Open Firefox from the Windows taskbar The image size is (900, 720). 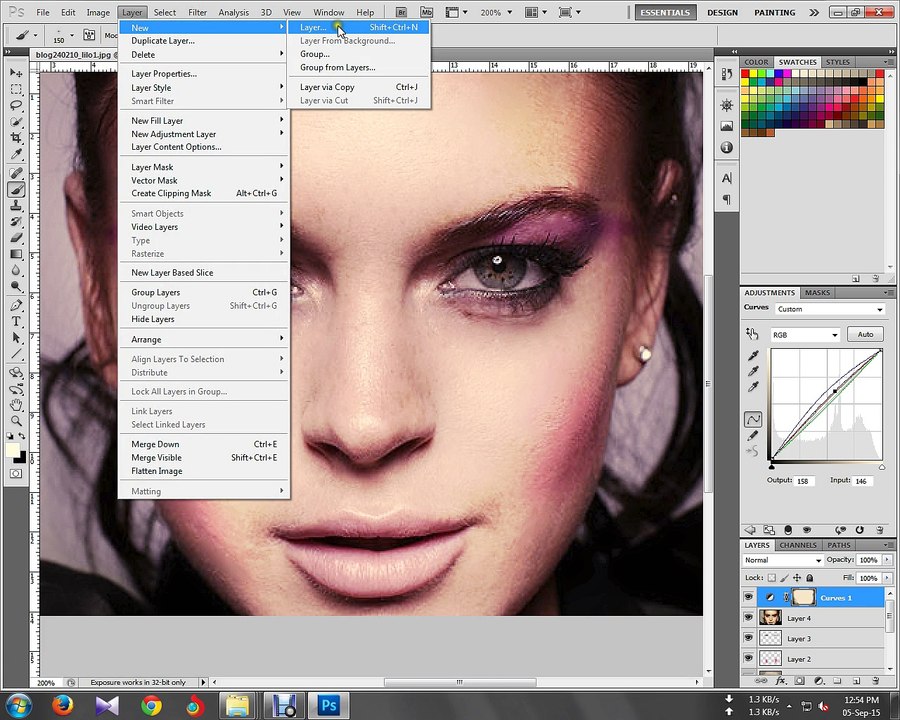point(62,704)
